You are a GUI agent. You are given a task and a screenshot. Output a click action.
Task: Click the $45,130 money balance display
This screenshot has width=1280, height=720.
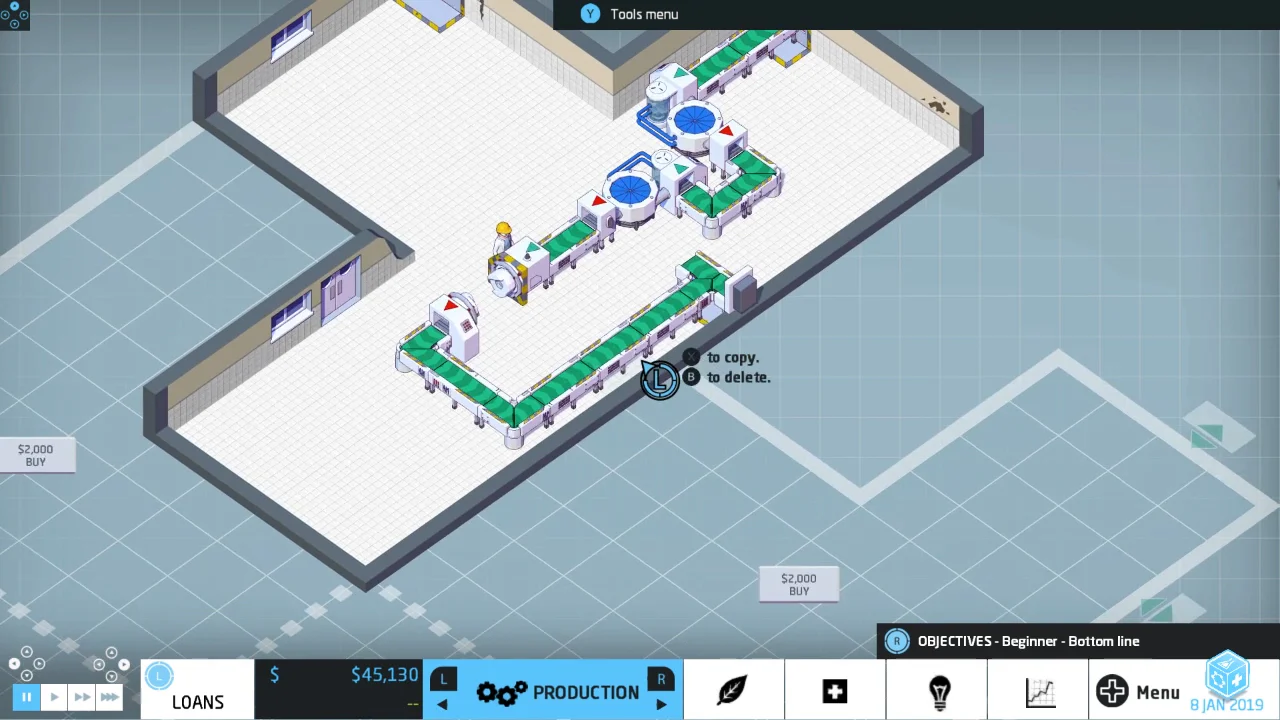pyautogui.click(x=384, y=675)
